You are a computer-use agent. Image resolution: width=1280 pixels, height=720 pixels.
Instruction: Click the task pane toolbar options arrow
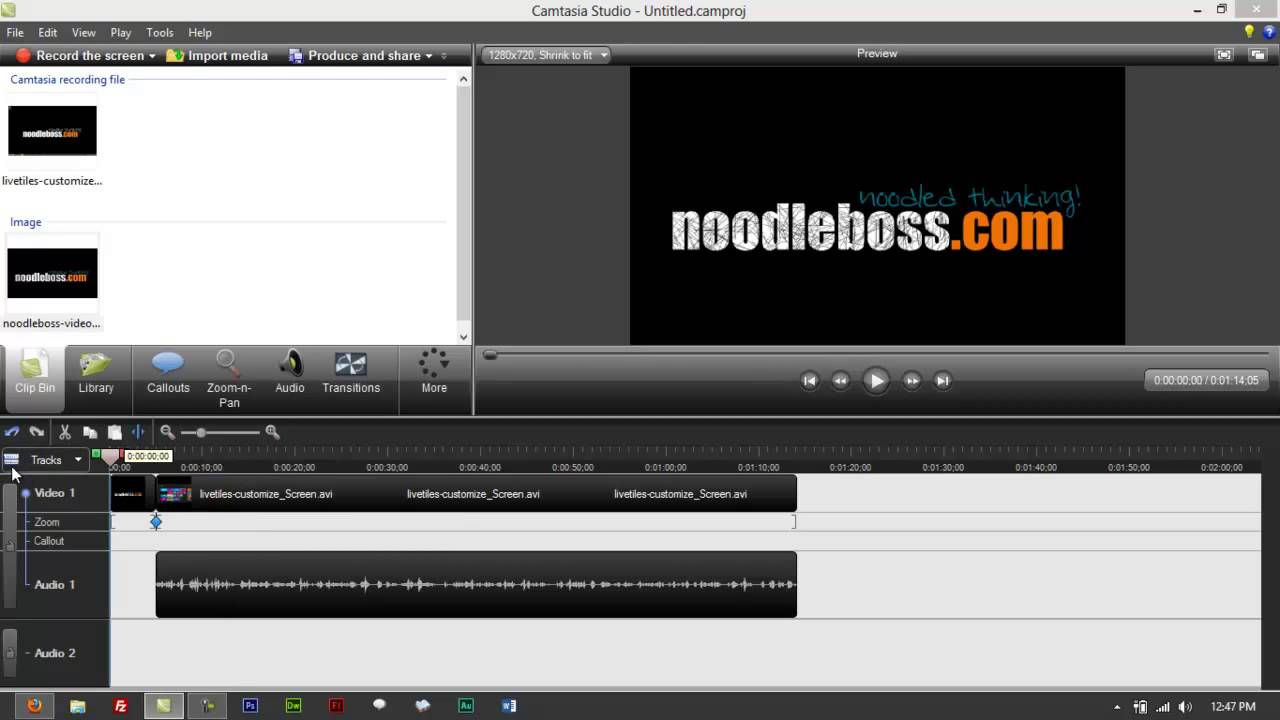click(x=444, y=56)
